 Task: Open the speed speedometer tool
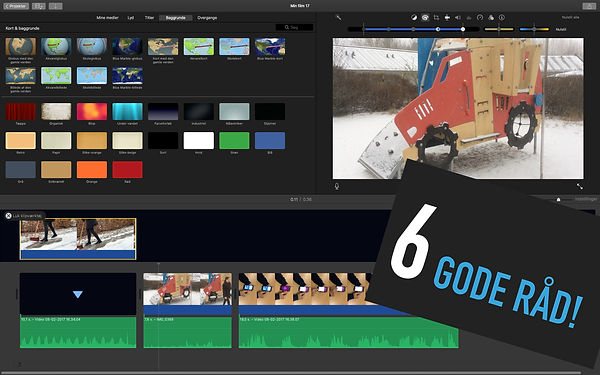click(x=480, y=18)
